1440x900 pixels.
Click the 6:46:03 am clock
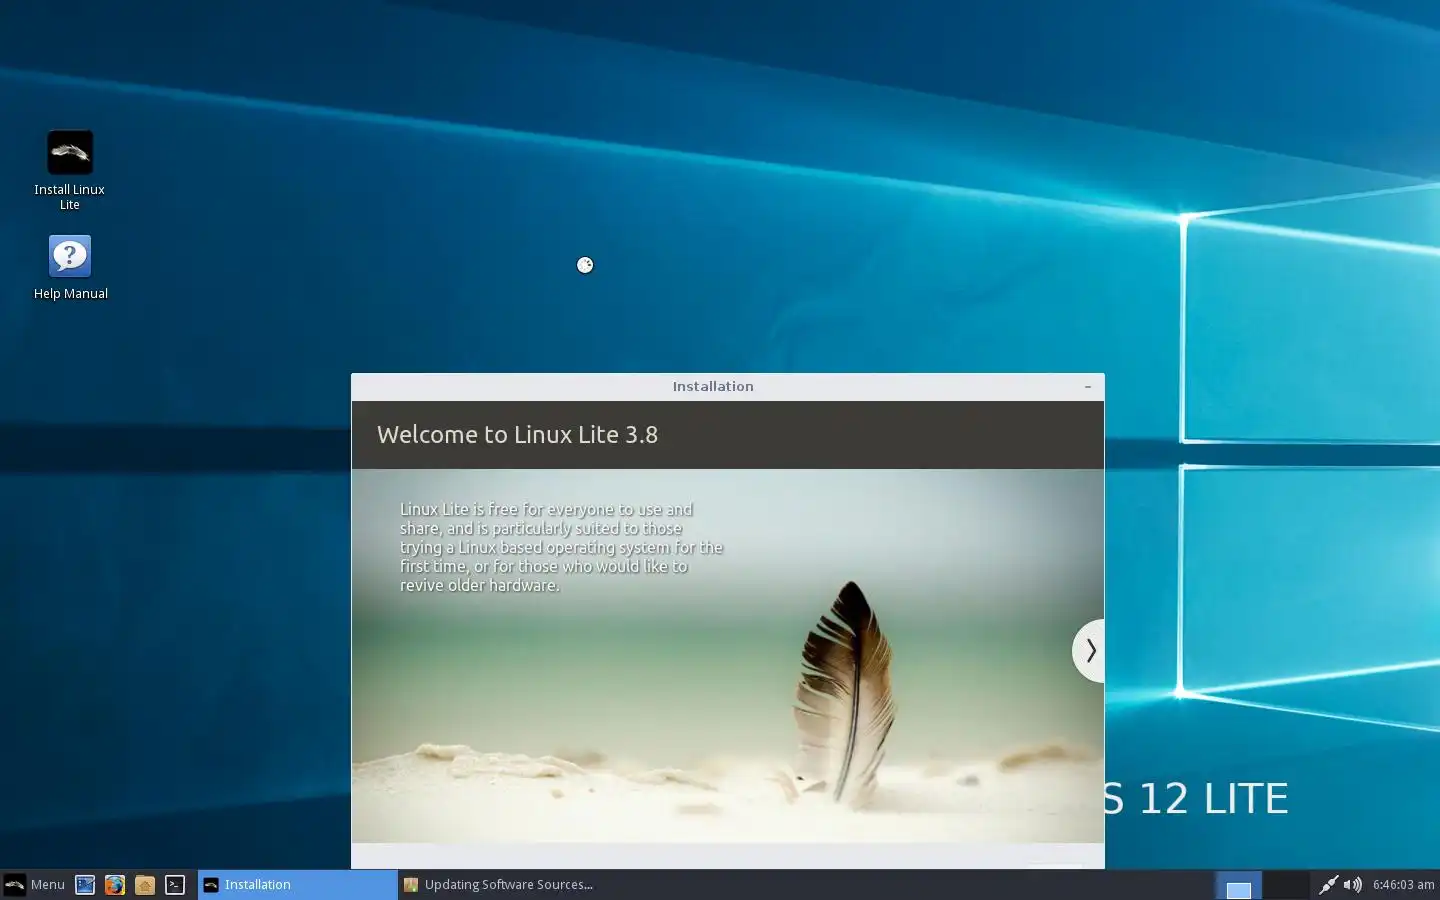1403,884
